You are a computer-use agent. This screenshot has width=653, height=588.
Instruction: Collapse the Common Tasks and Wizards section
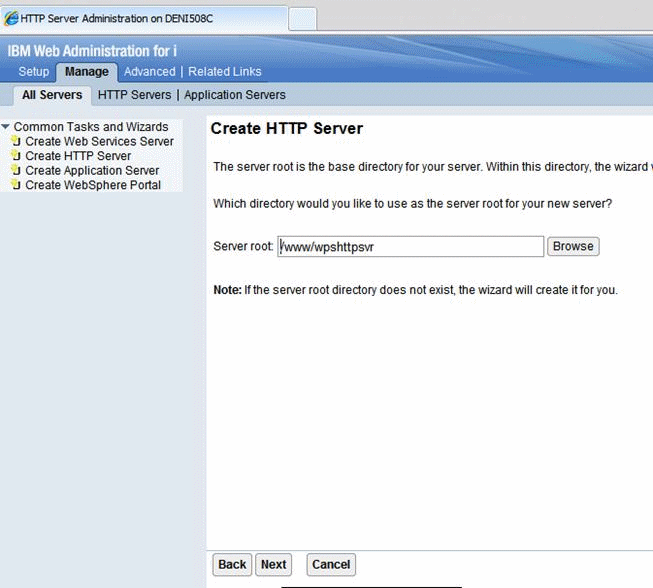coord(5,126)
